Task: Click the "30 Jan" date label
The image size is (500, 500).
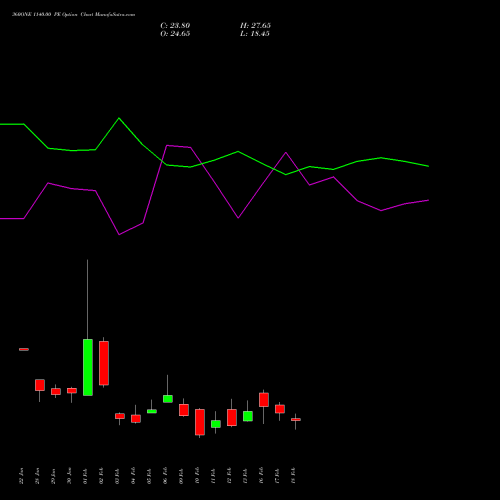Action: click(70, 476)
